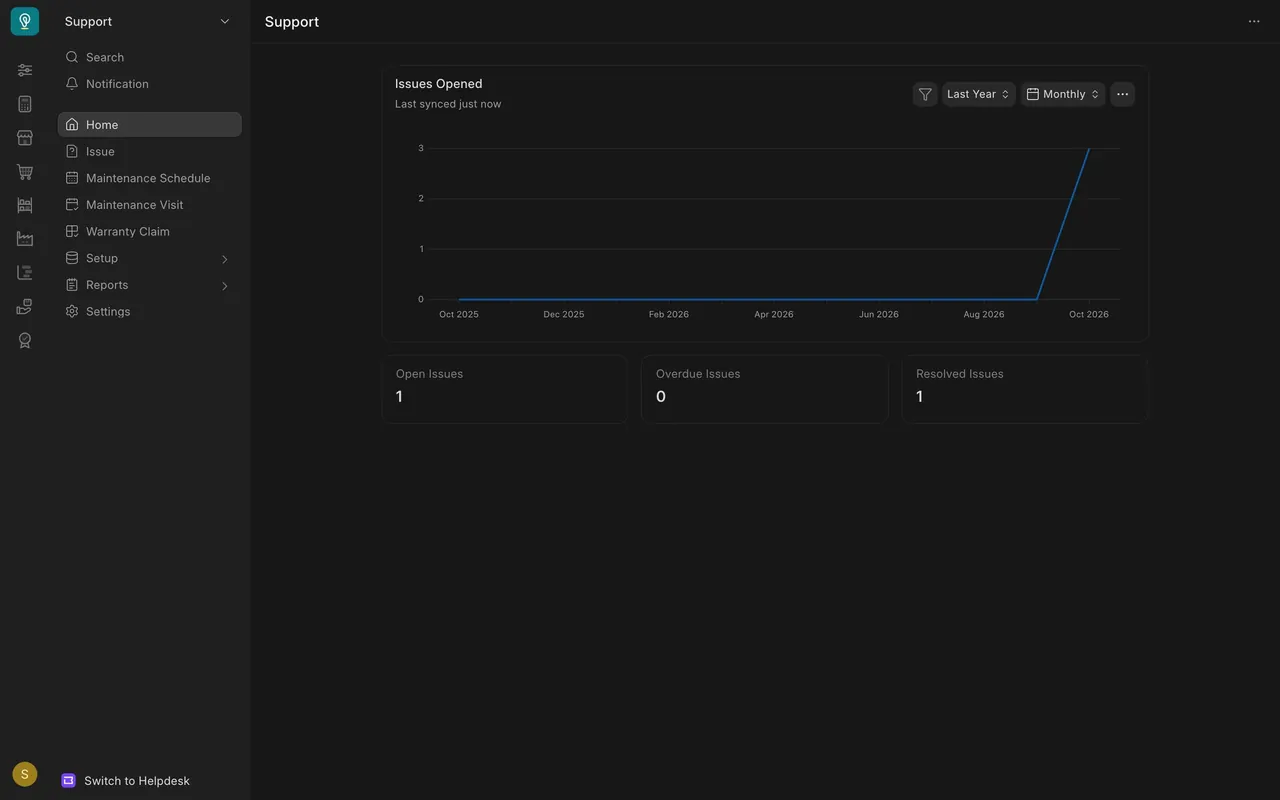Open the Issue list from sidebar
Screen dimensions: 1280x800
point(150,151)
